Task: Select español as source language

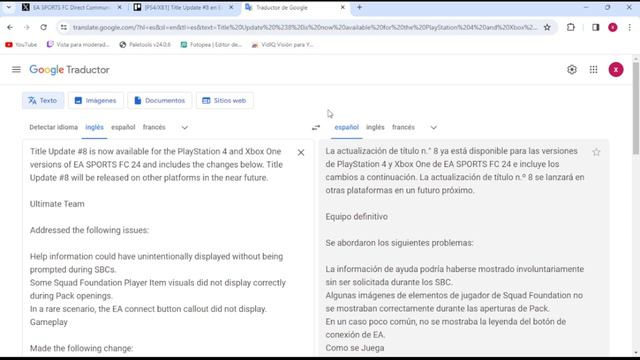Action: (x=123, y=127)
